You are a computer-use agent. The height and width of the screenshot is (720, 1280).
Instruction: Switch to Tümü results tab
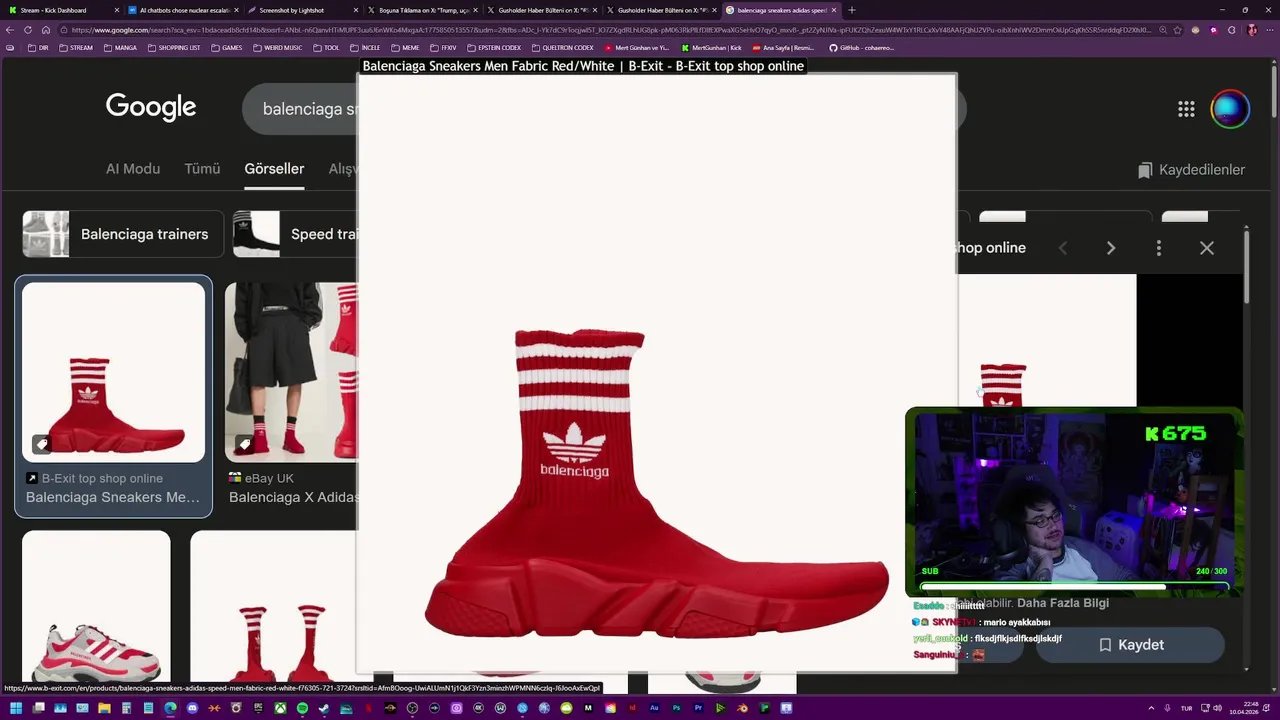[202, 169]
